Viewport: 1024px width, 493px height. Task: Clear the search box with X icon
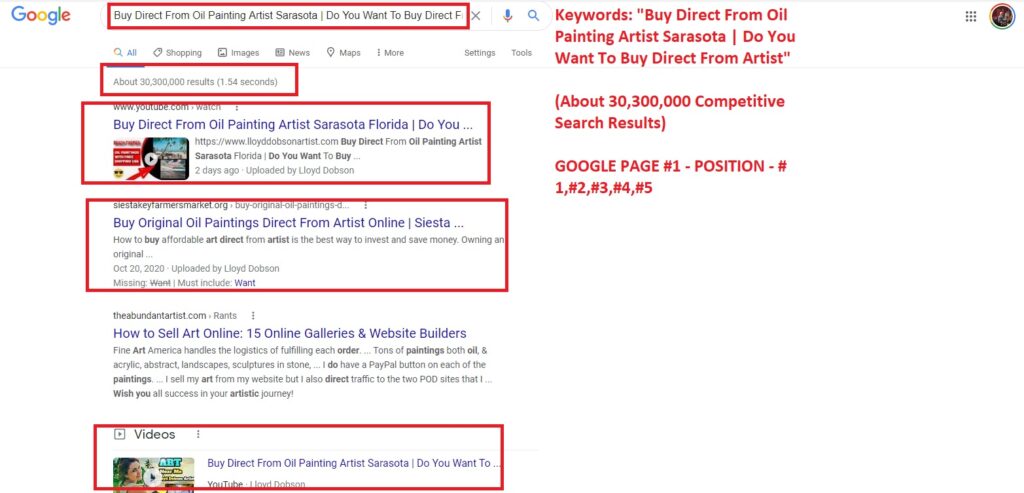click(x=476, y=16)
